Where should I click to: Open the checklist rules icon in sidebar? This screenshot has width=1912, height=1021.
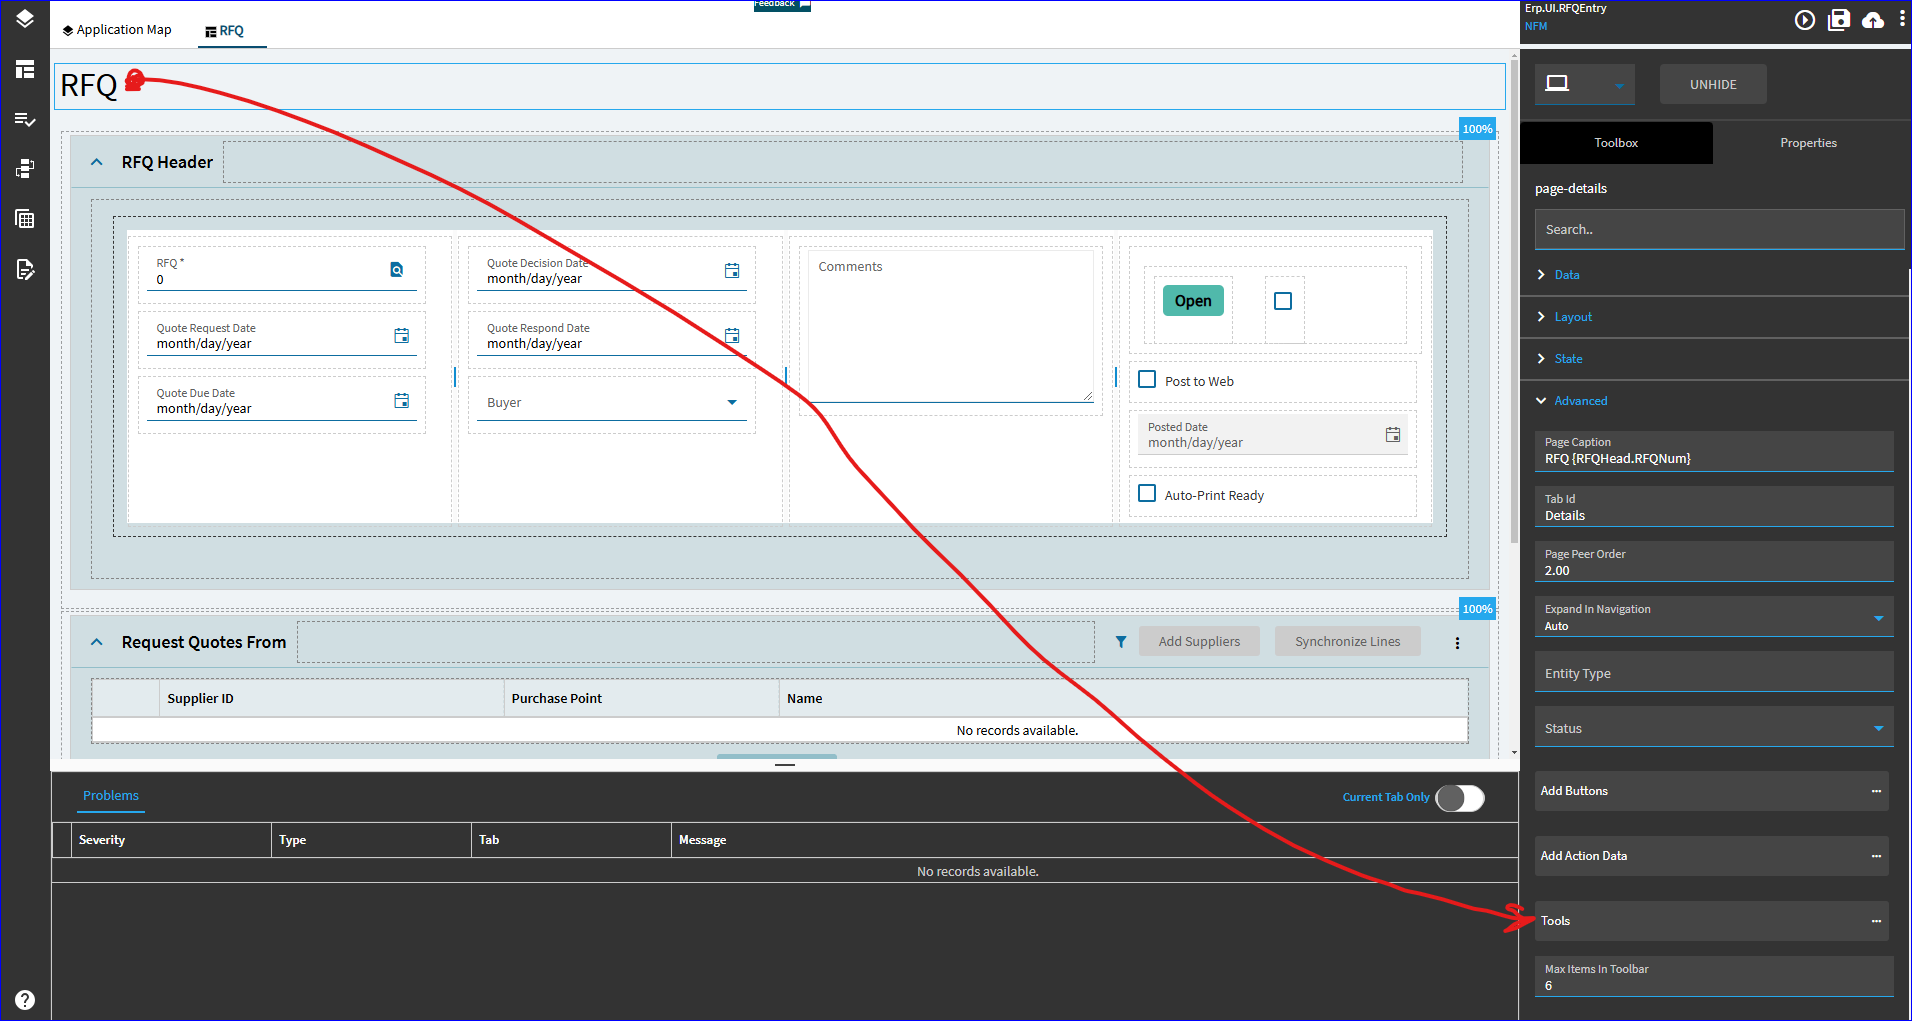click(x=25, y=120)
